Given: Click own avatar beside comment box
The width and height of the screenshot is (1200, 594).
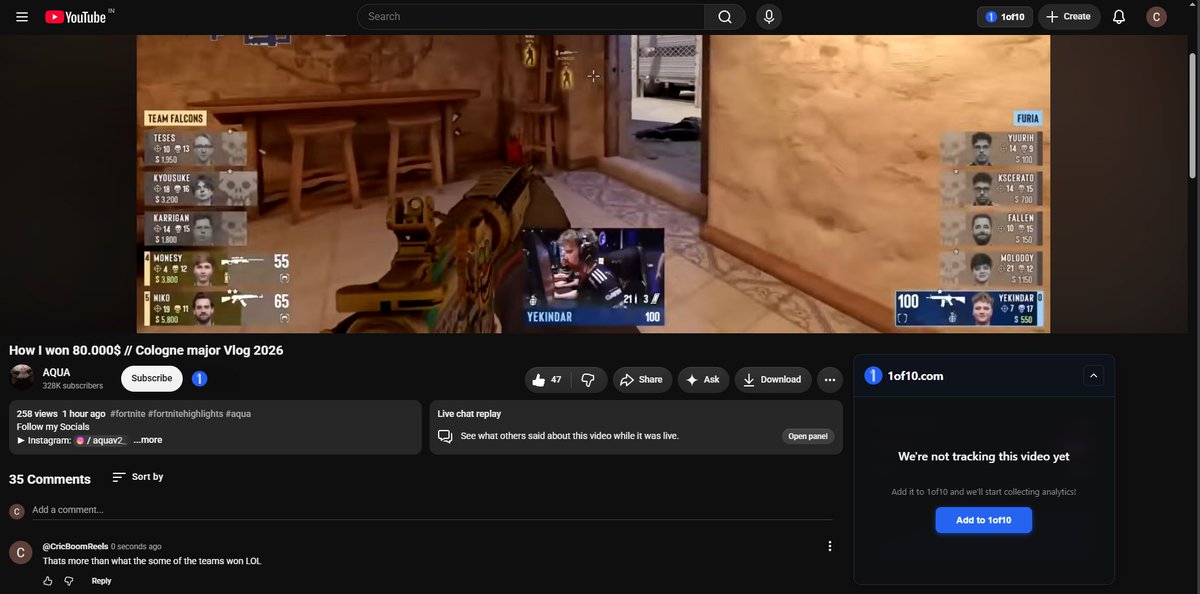Looking at the screenshot, I should coord(16,512).
